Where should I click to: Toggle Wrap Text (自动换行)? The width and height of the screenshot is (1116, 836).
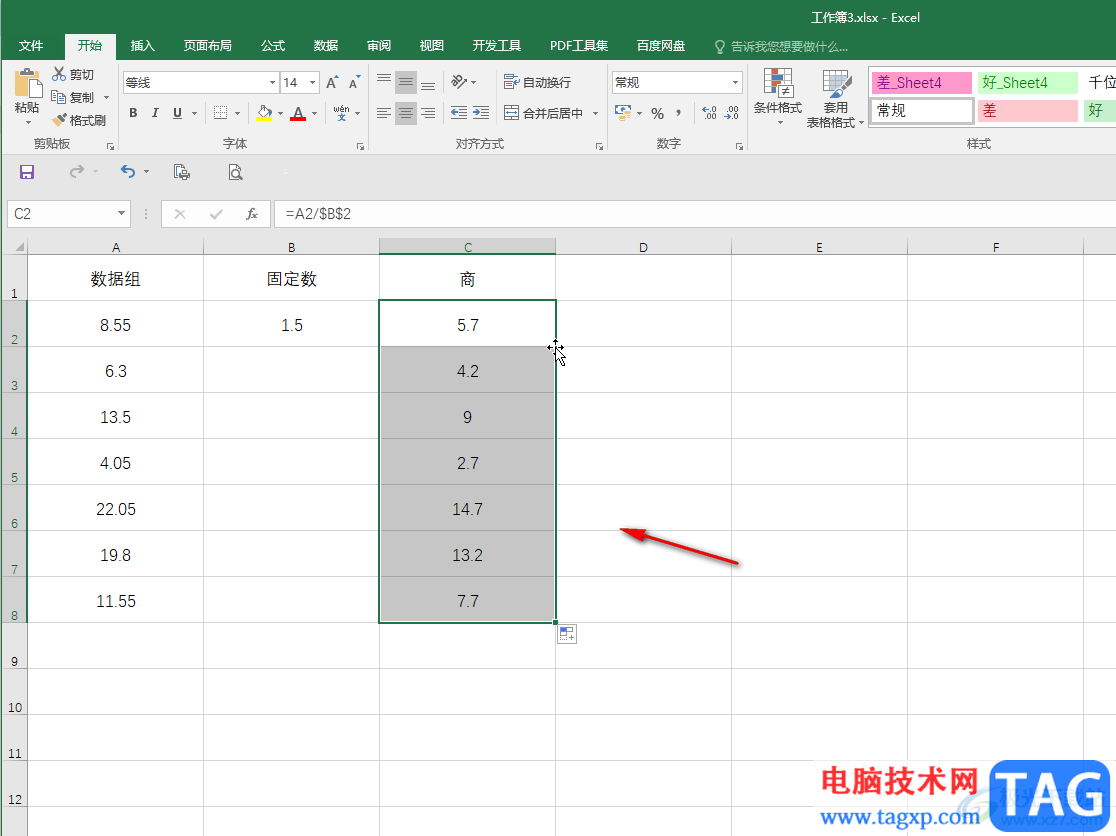tap(537, 83)
